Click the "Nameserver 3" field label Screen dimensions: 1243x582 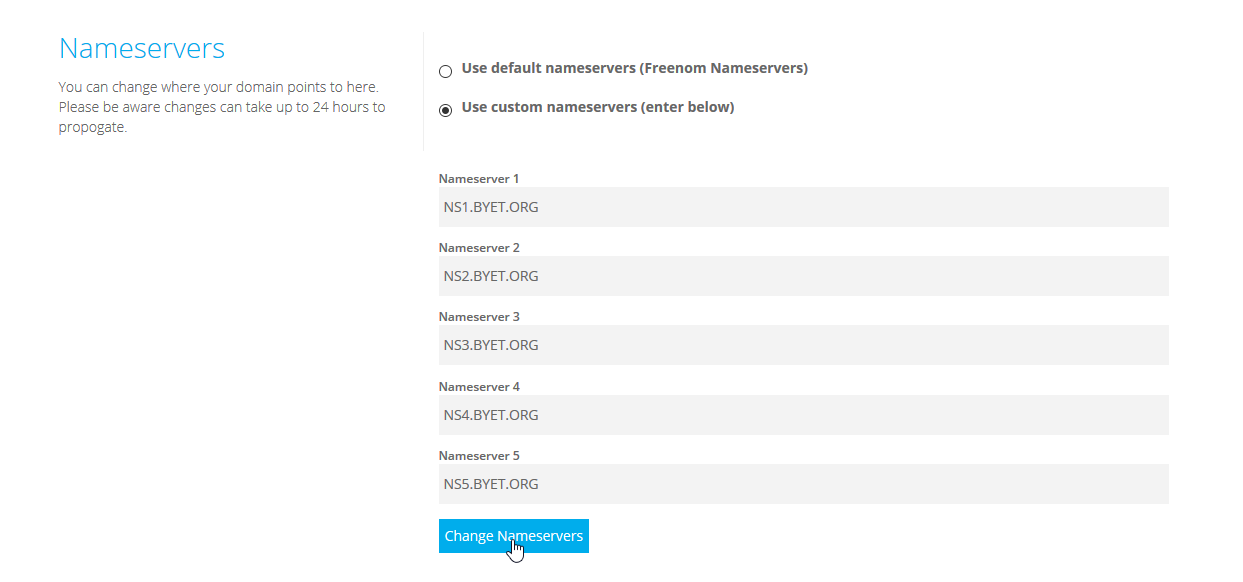479,317
